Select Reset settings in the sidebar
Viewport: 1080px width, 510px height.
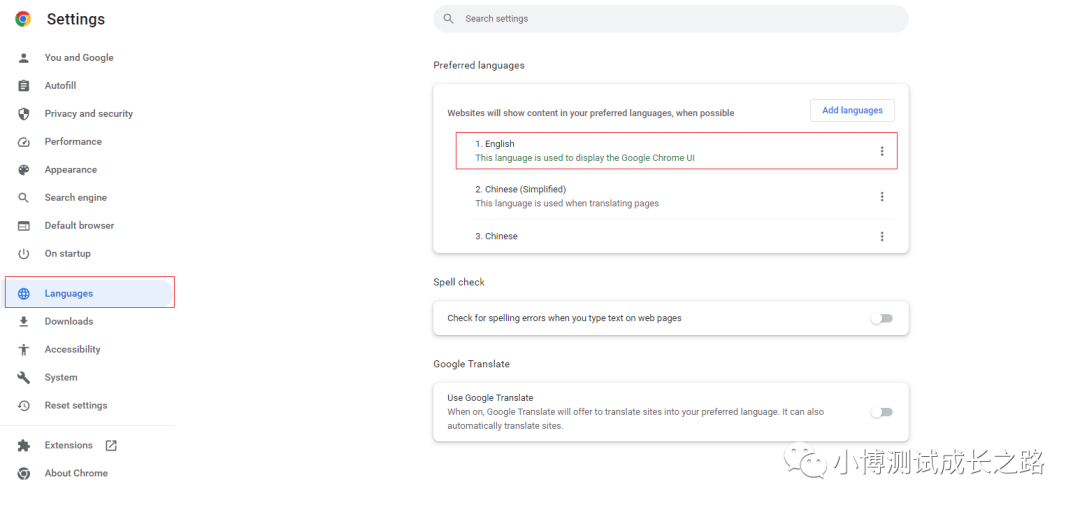[76, 406]
